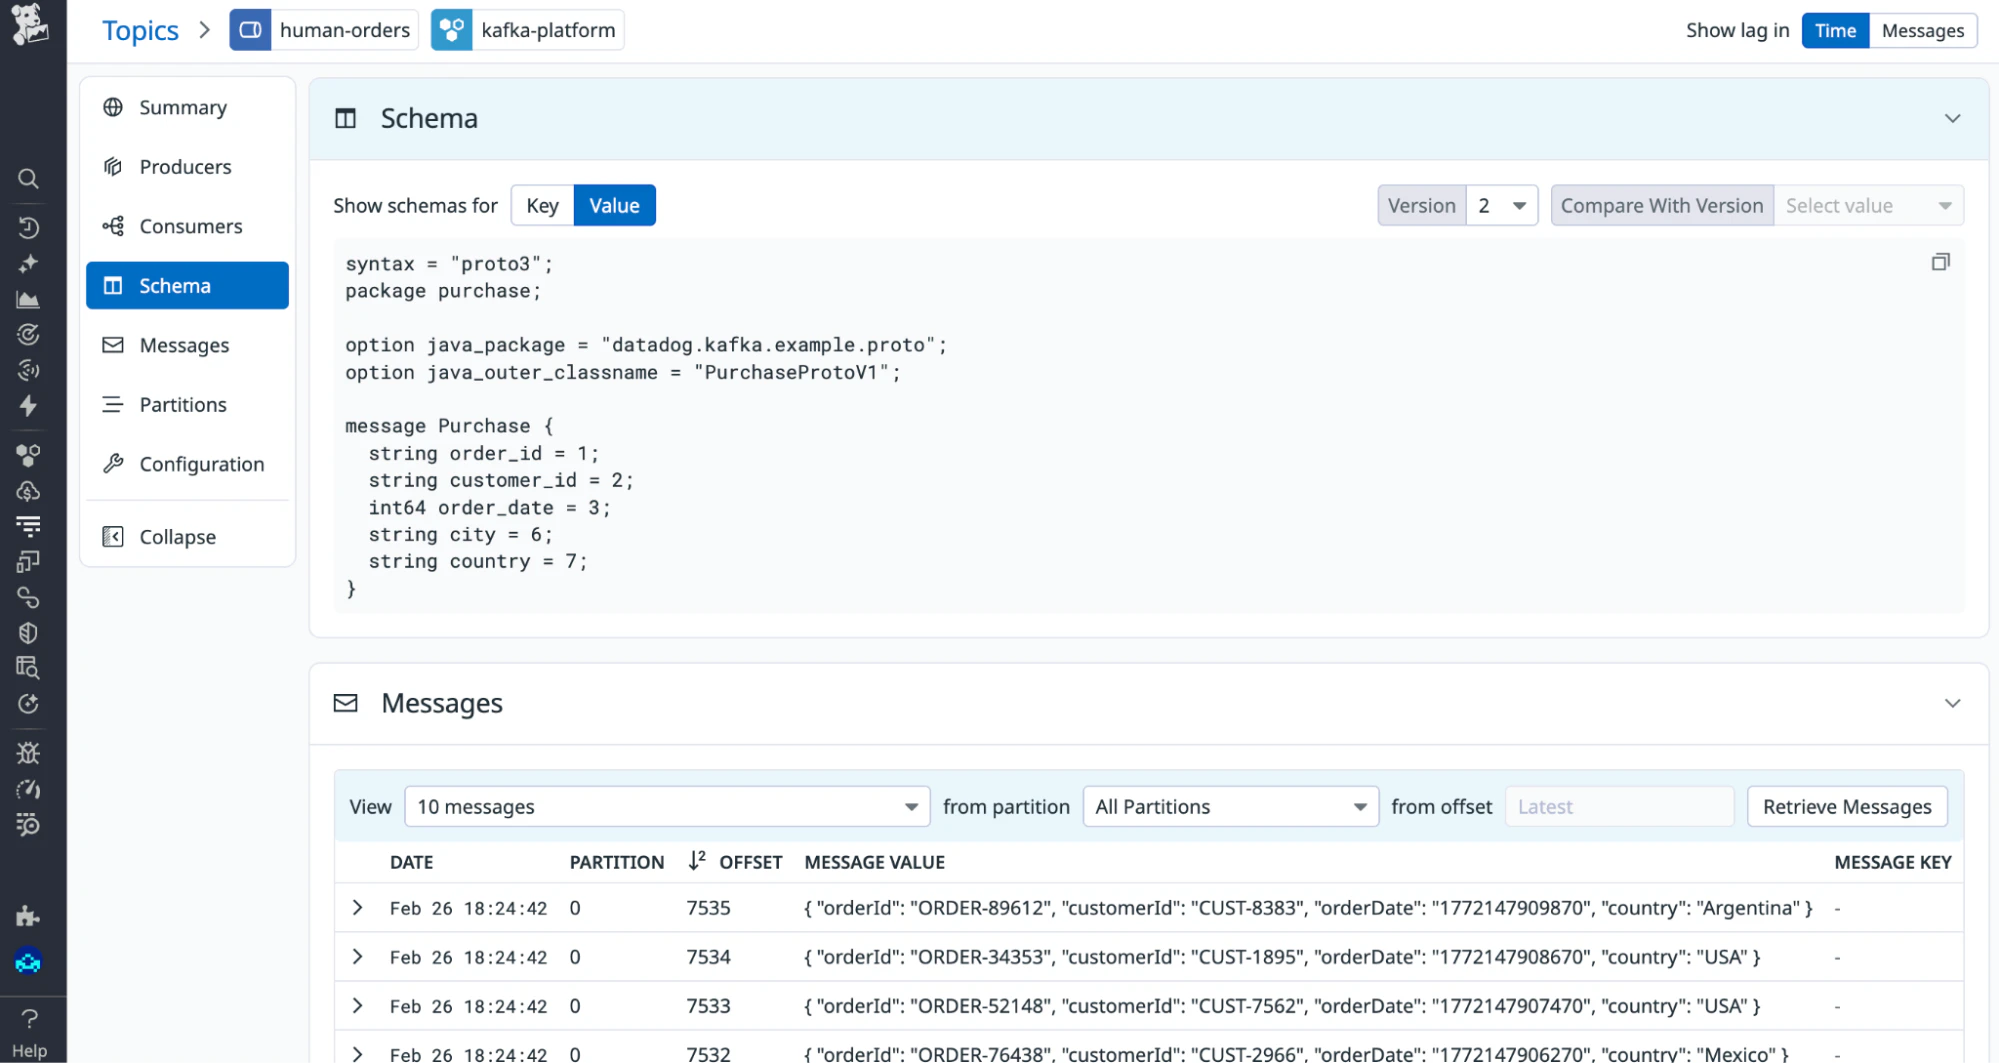Open the Help question mark icon
The image size is (1999, 1063).
point(29,1019)
